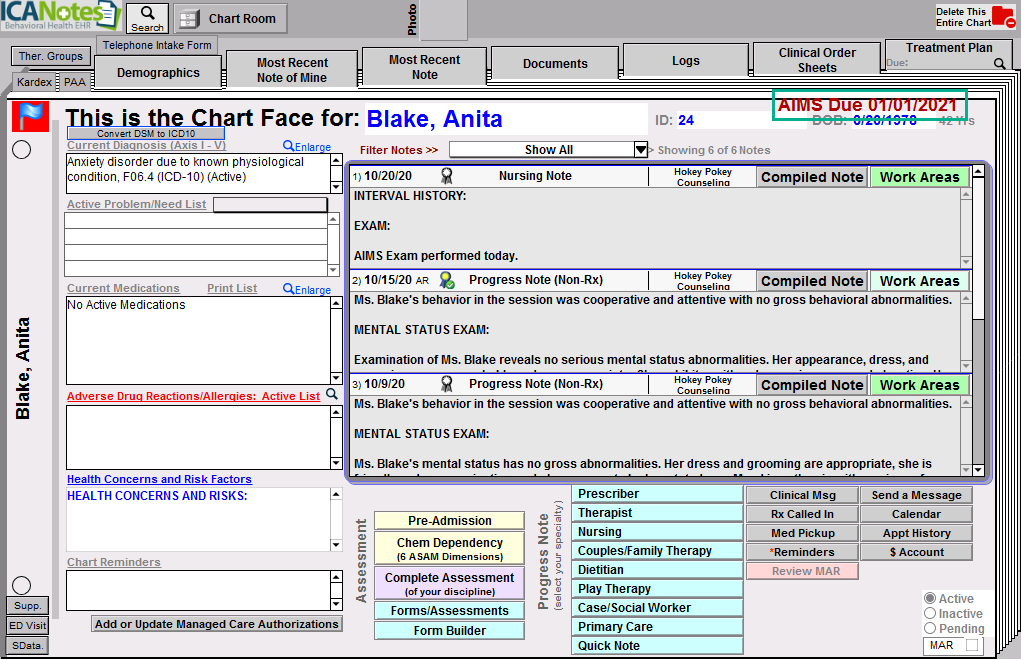
Task: Select the Active radio button
Action: pos(930,599)
